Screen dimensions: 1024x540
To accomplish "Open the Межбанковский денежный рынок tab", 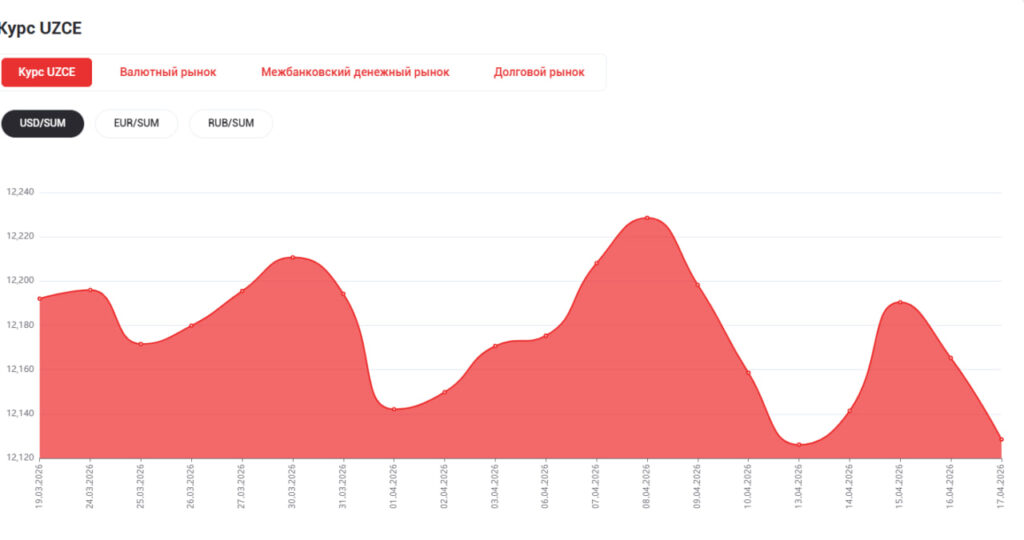I will pyautogui.click(x=355, y=72).
